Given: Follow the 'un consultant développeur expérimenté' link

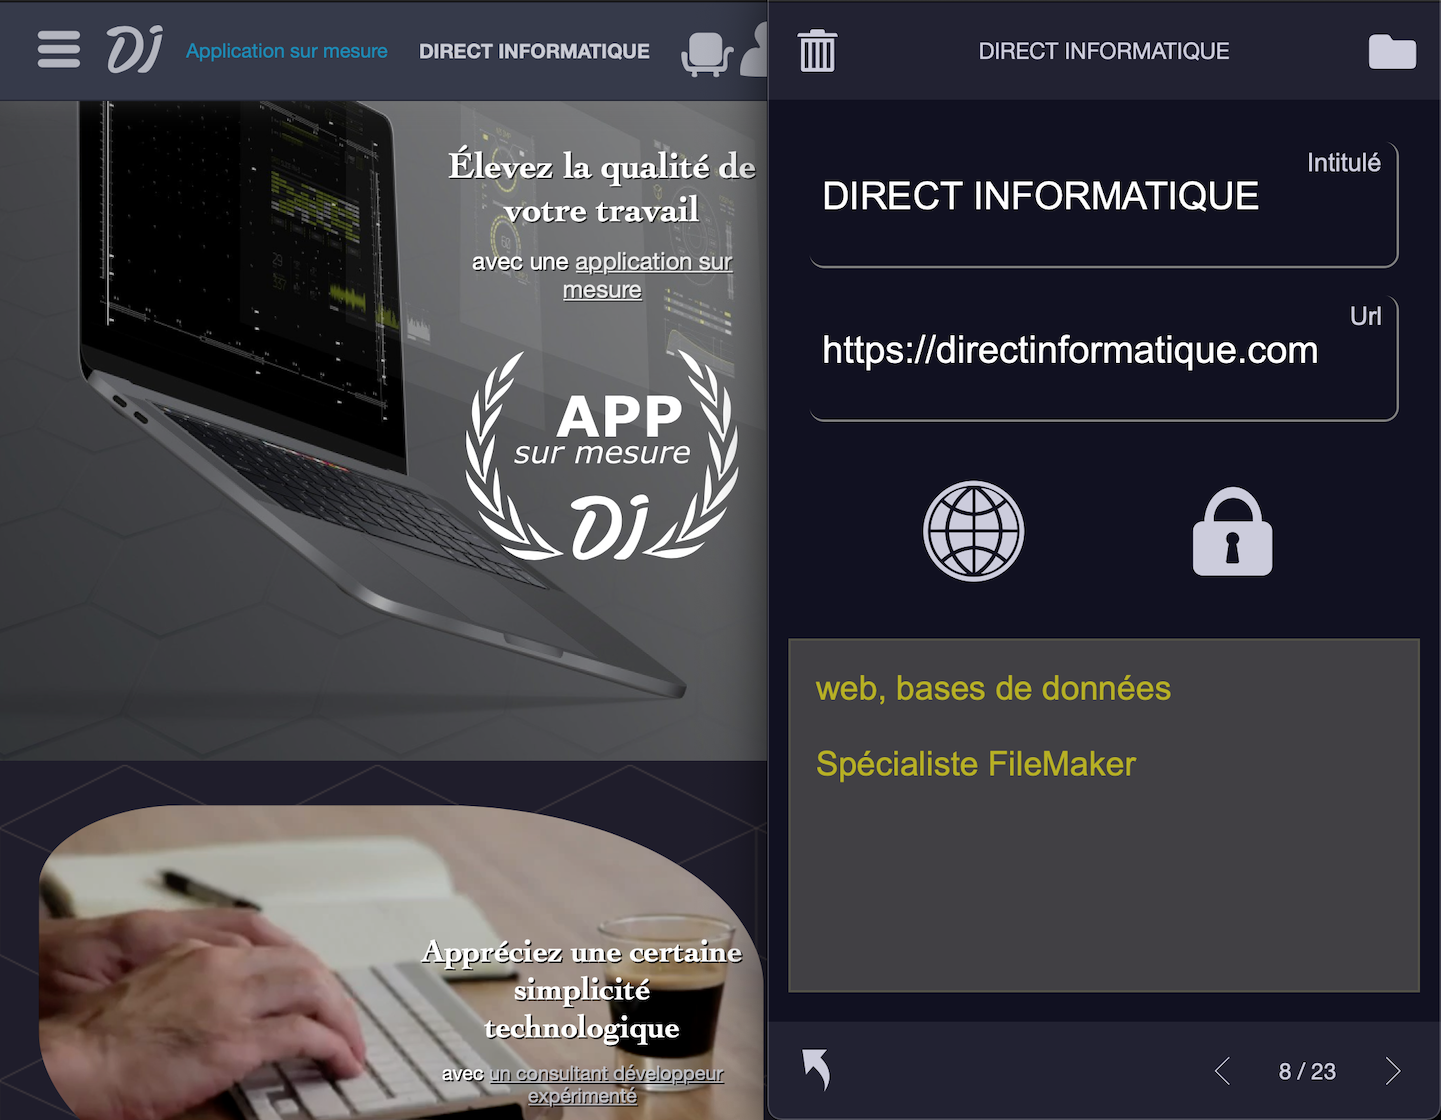Looking at the screenshot, I should 606,1084.
